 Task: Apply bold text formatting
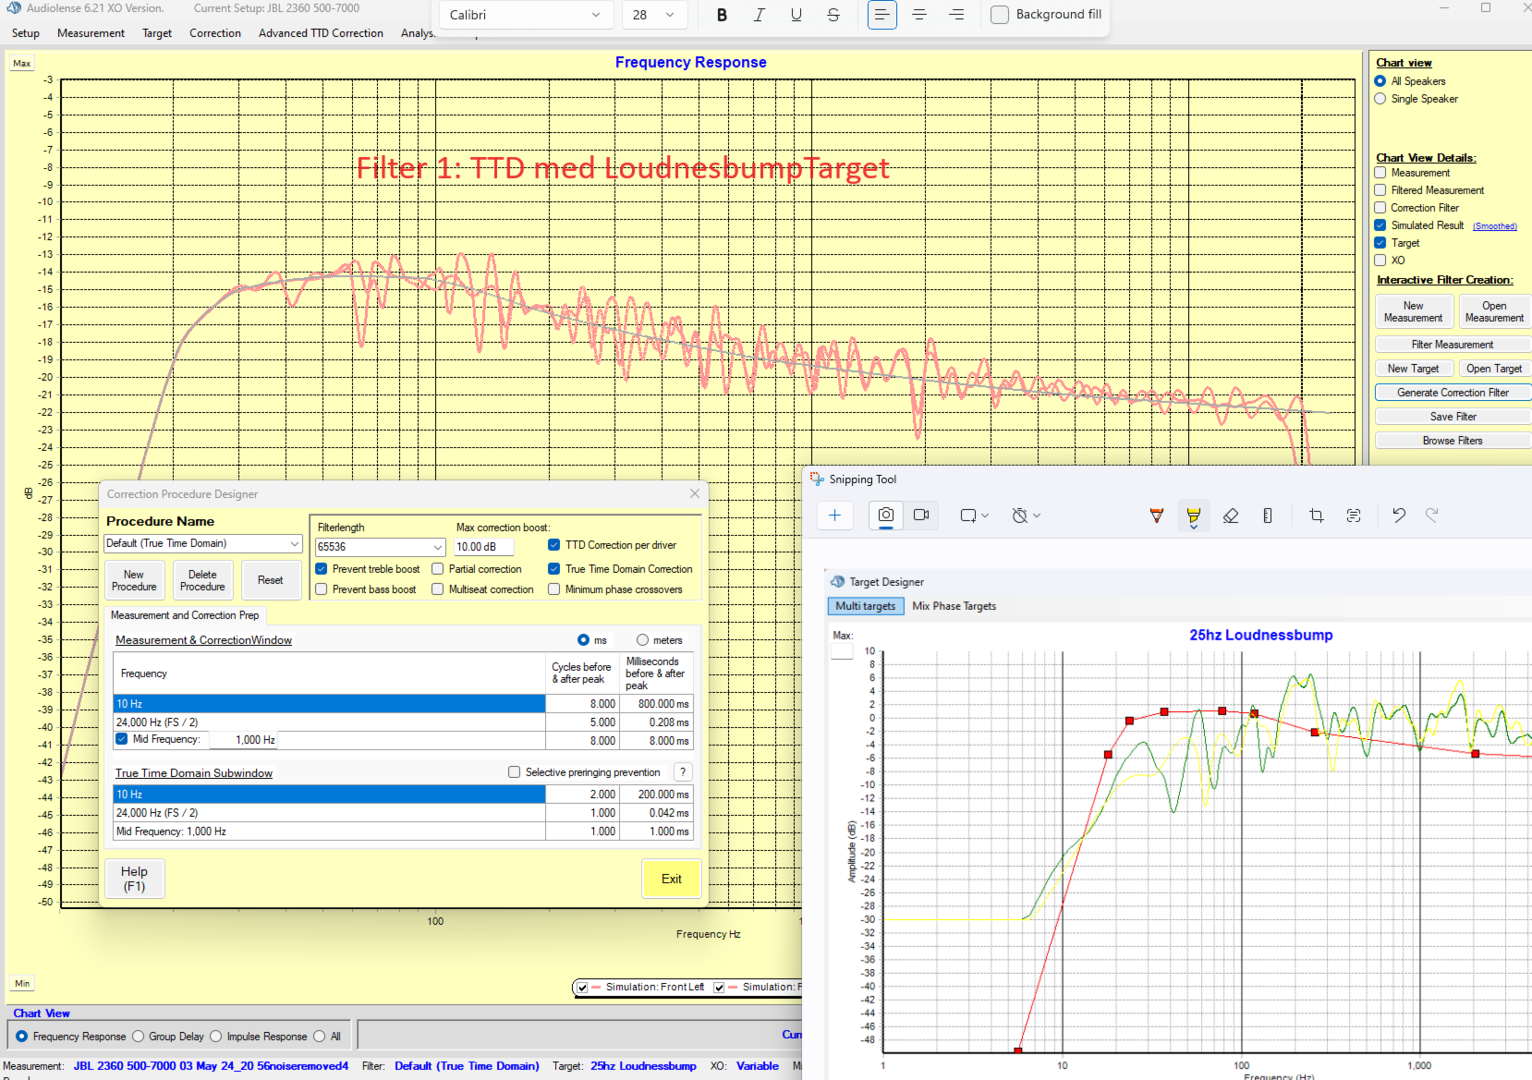(x=722, y=15)
